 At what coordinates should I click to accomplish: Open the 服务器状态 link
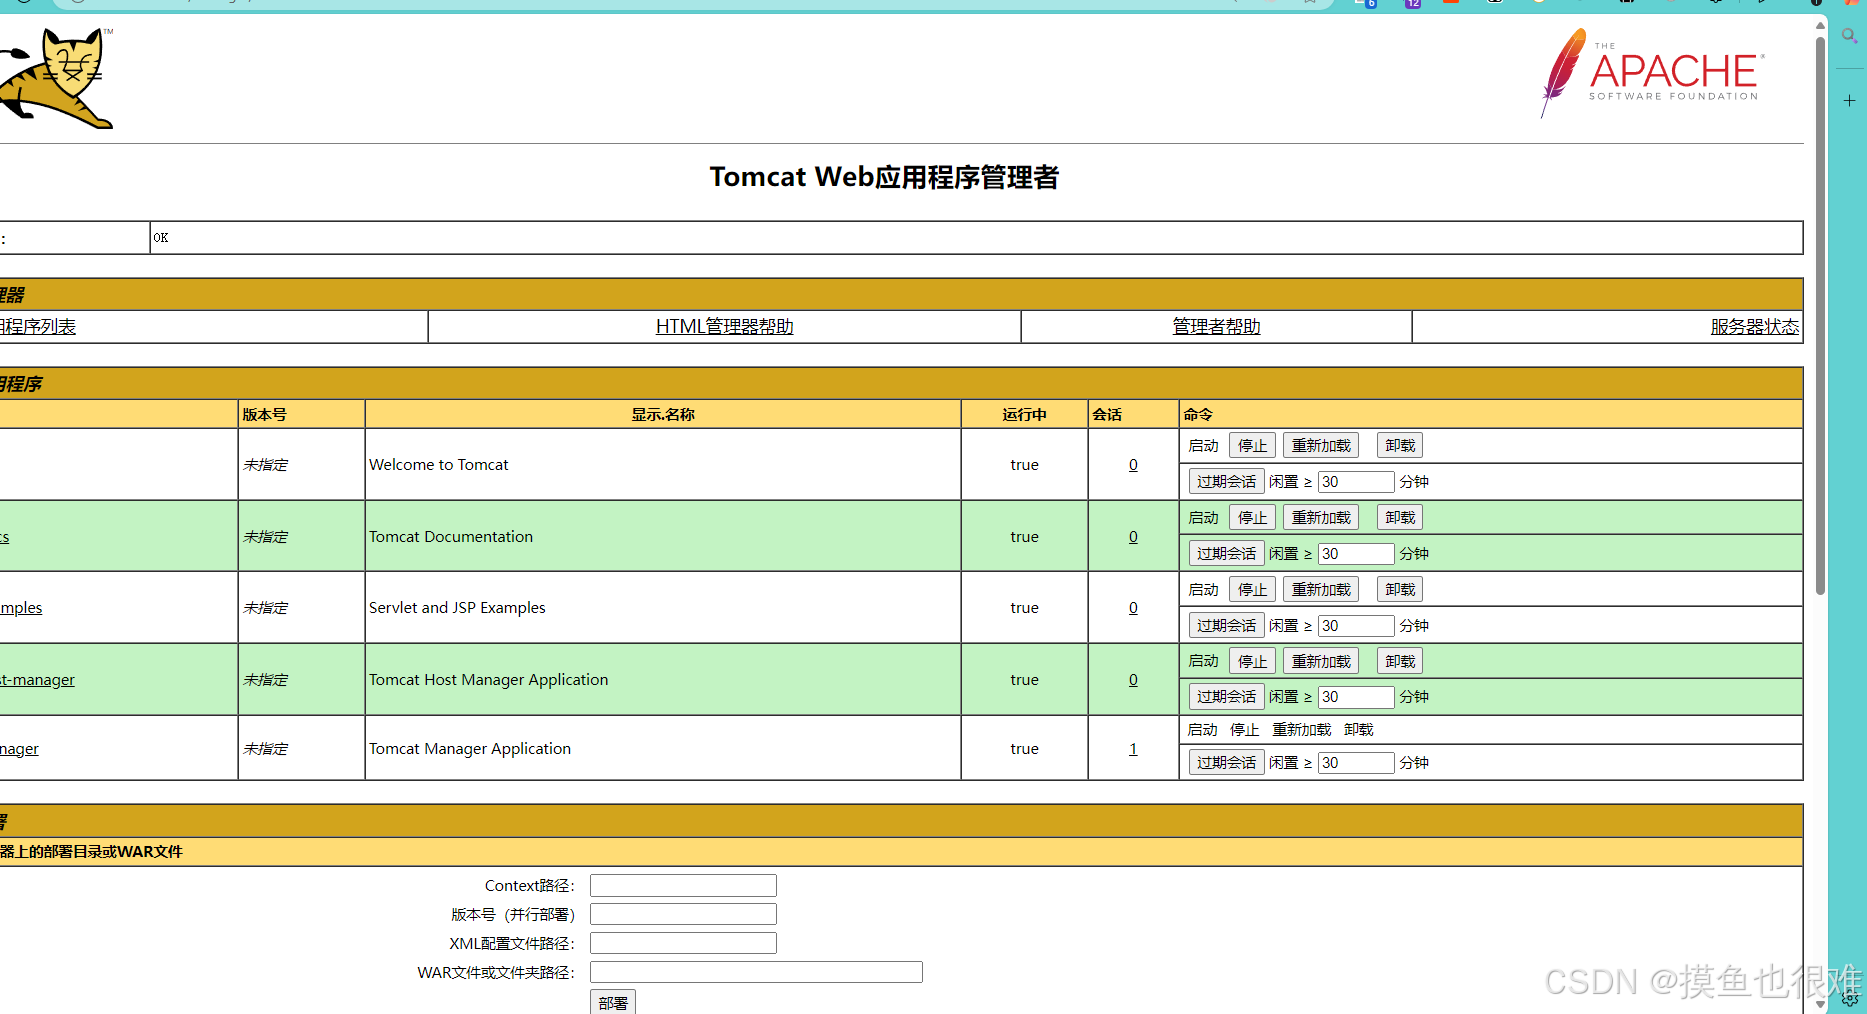click(1754, 327)
